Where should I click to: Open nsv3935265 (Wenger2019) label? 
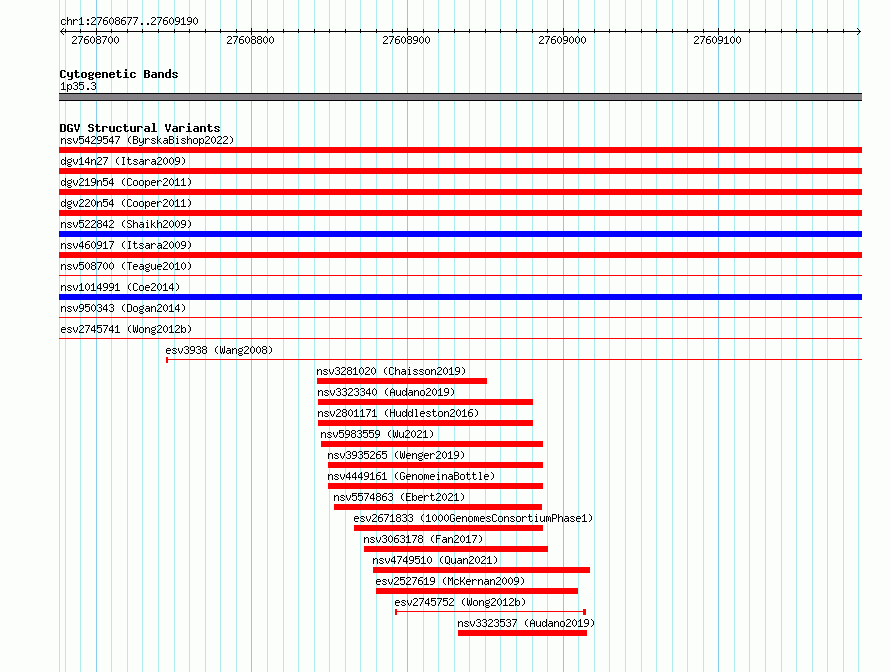[x=396, y=455]
